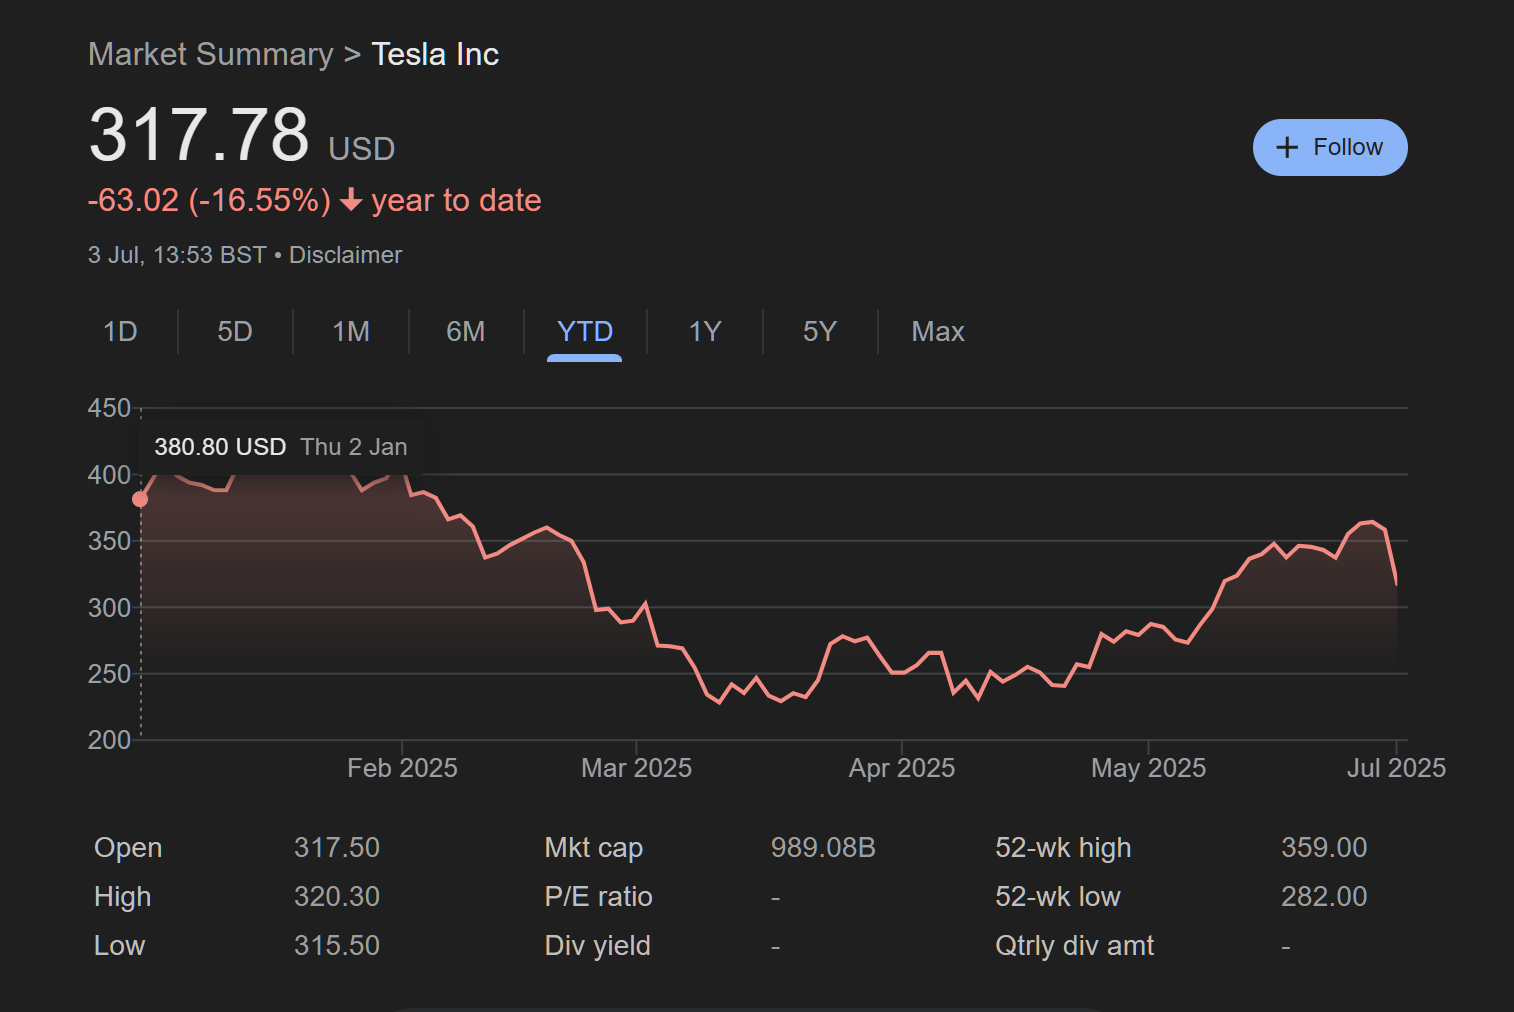Show the 5Y chart range
This screenshot has width=1514, height=1012.
click(x=820, y=331)
